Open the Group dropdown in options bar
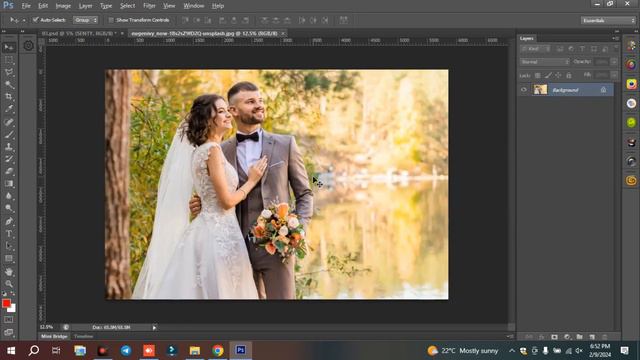 pyautogui.click(x=86, y=20)
